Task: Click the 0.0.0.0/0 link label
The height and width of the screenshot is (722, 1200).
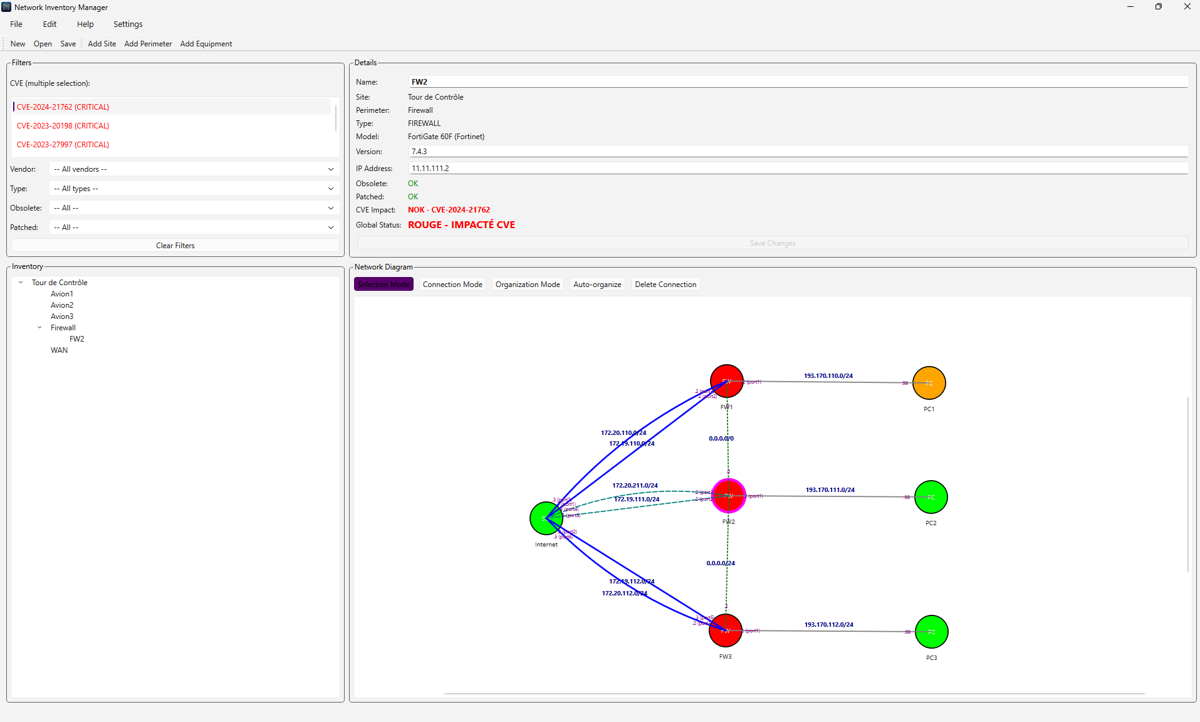Action: click(721, 438)
